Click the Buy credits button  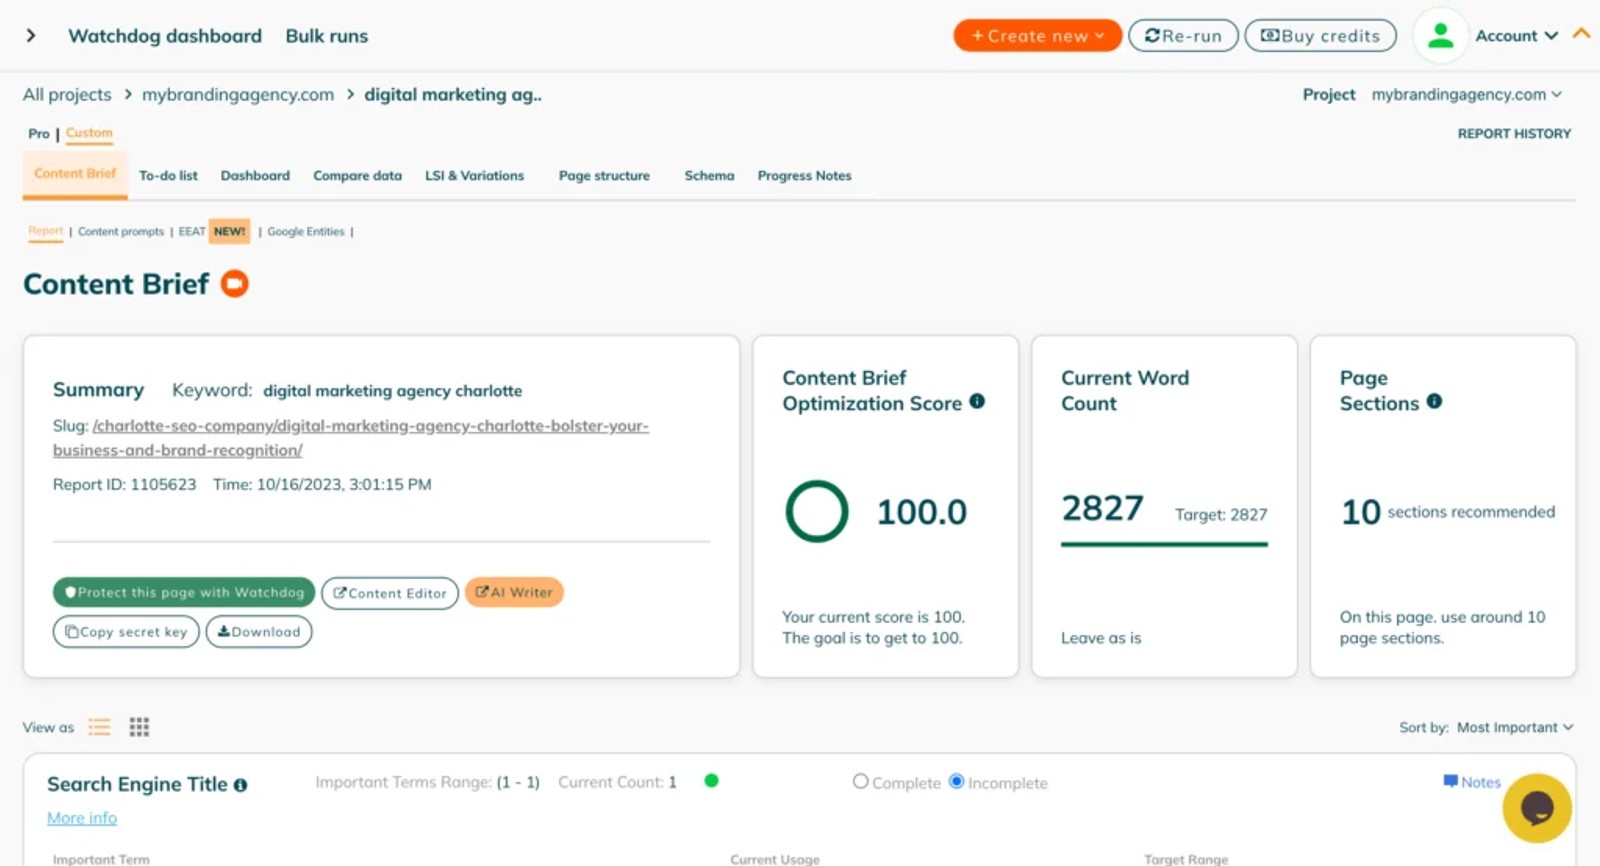coord(1320,35)
